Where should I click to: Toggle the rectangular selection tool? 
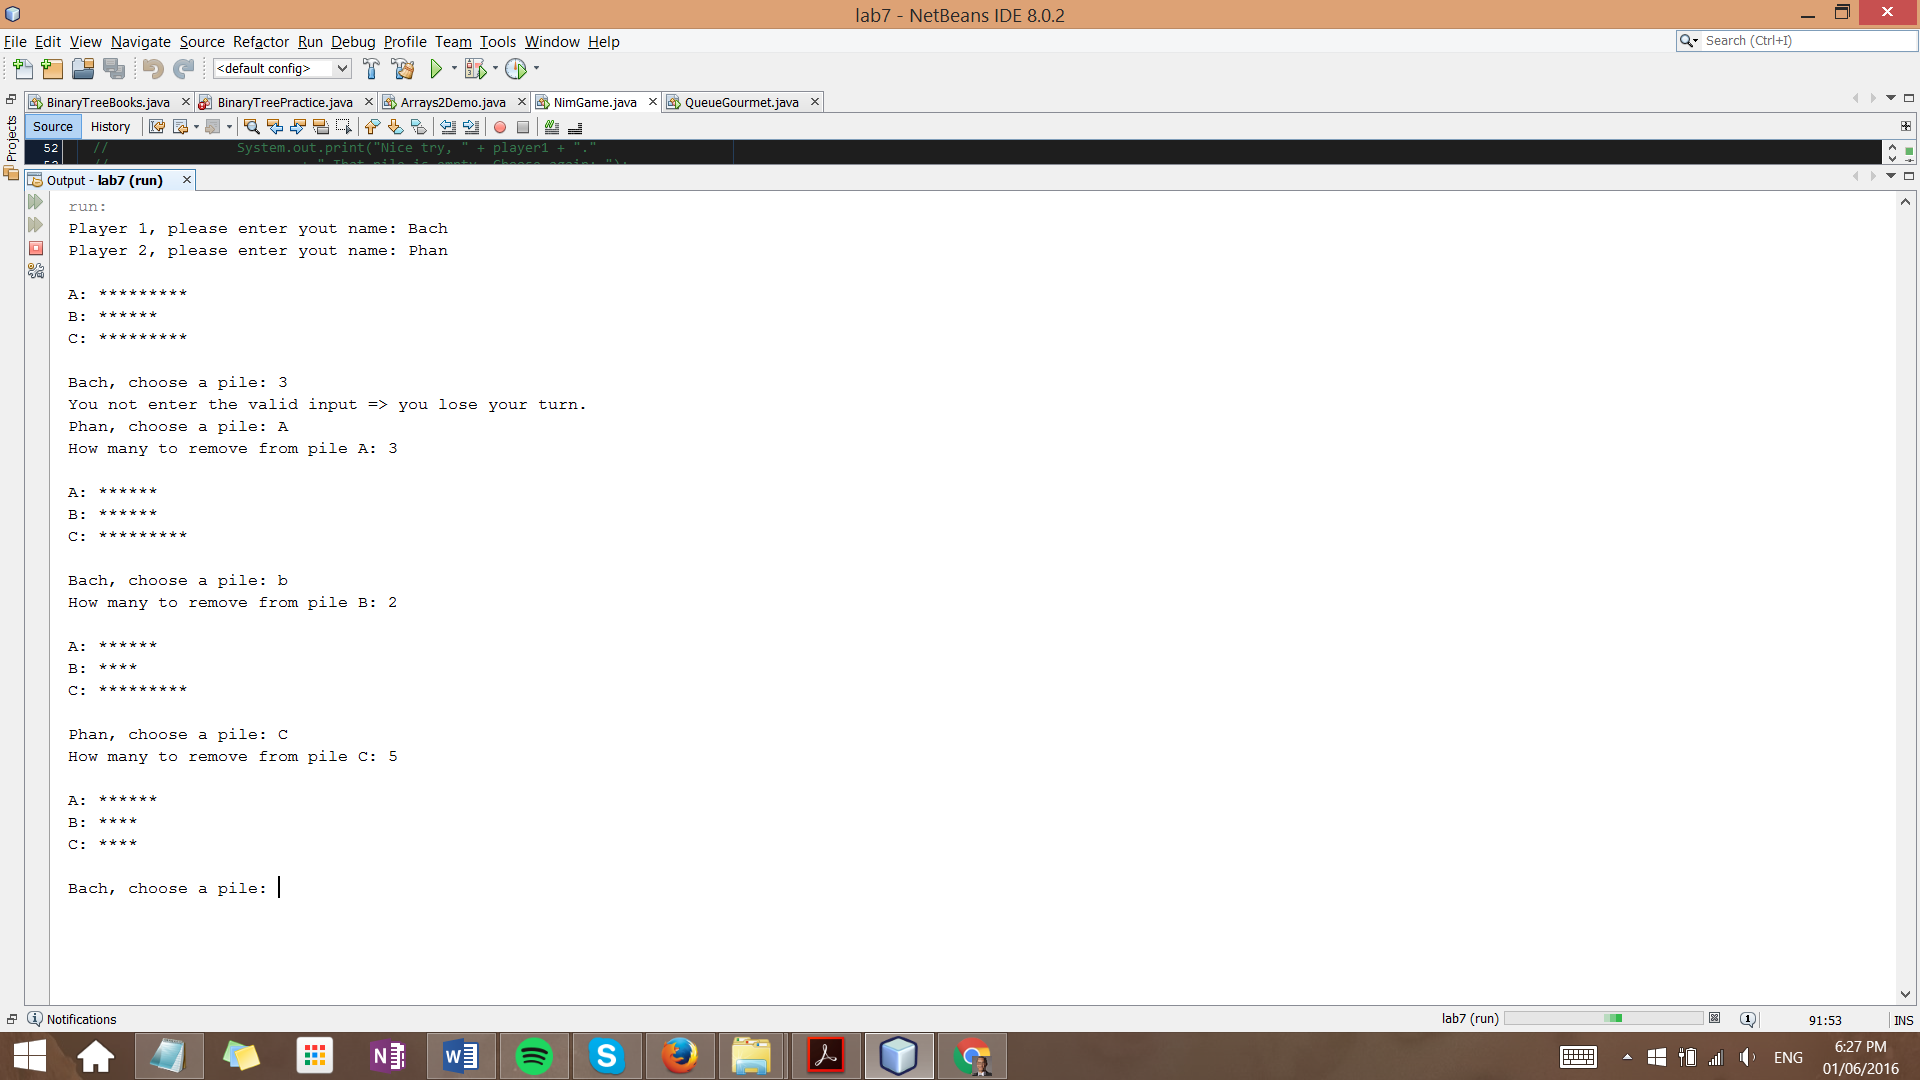[x=344, y=127]
